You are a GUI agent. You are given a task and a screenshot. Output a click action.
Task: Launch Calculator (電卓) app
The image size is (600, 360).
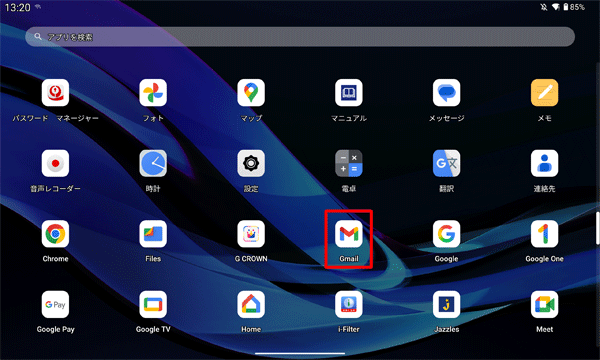pos(349,163)
